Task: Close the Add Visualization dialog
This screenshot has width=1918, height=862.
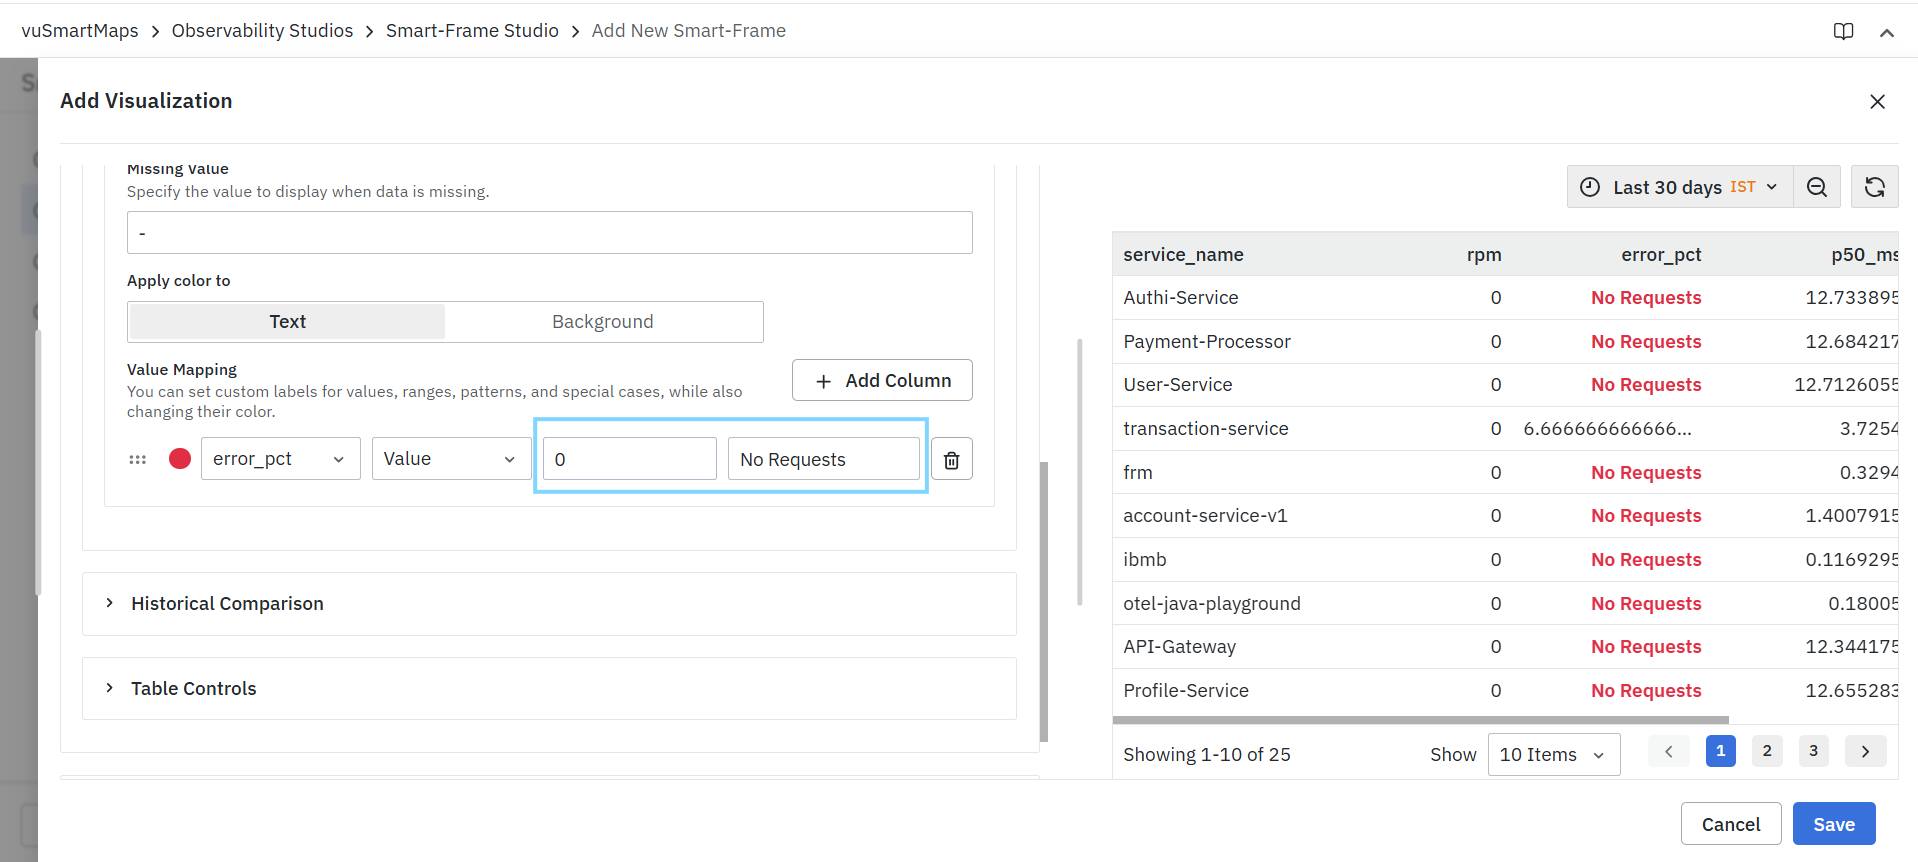Action: click(x=1877, y=101)
